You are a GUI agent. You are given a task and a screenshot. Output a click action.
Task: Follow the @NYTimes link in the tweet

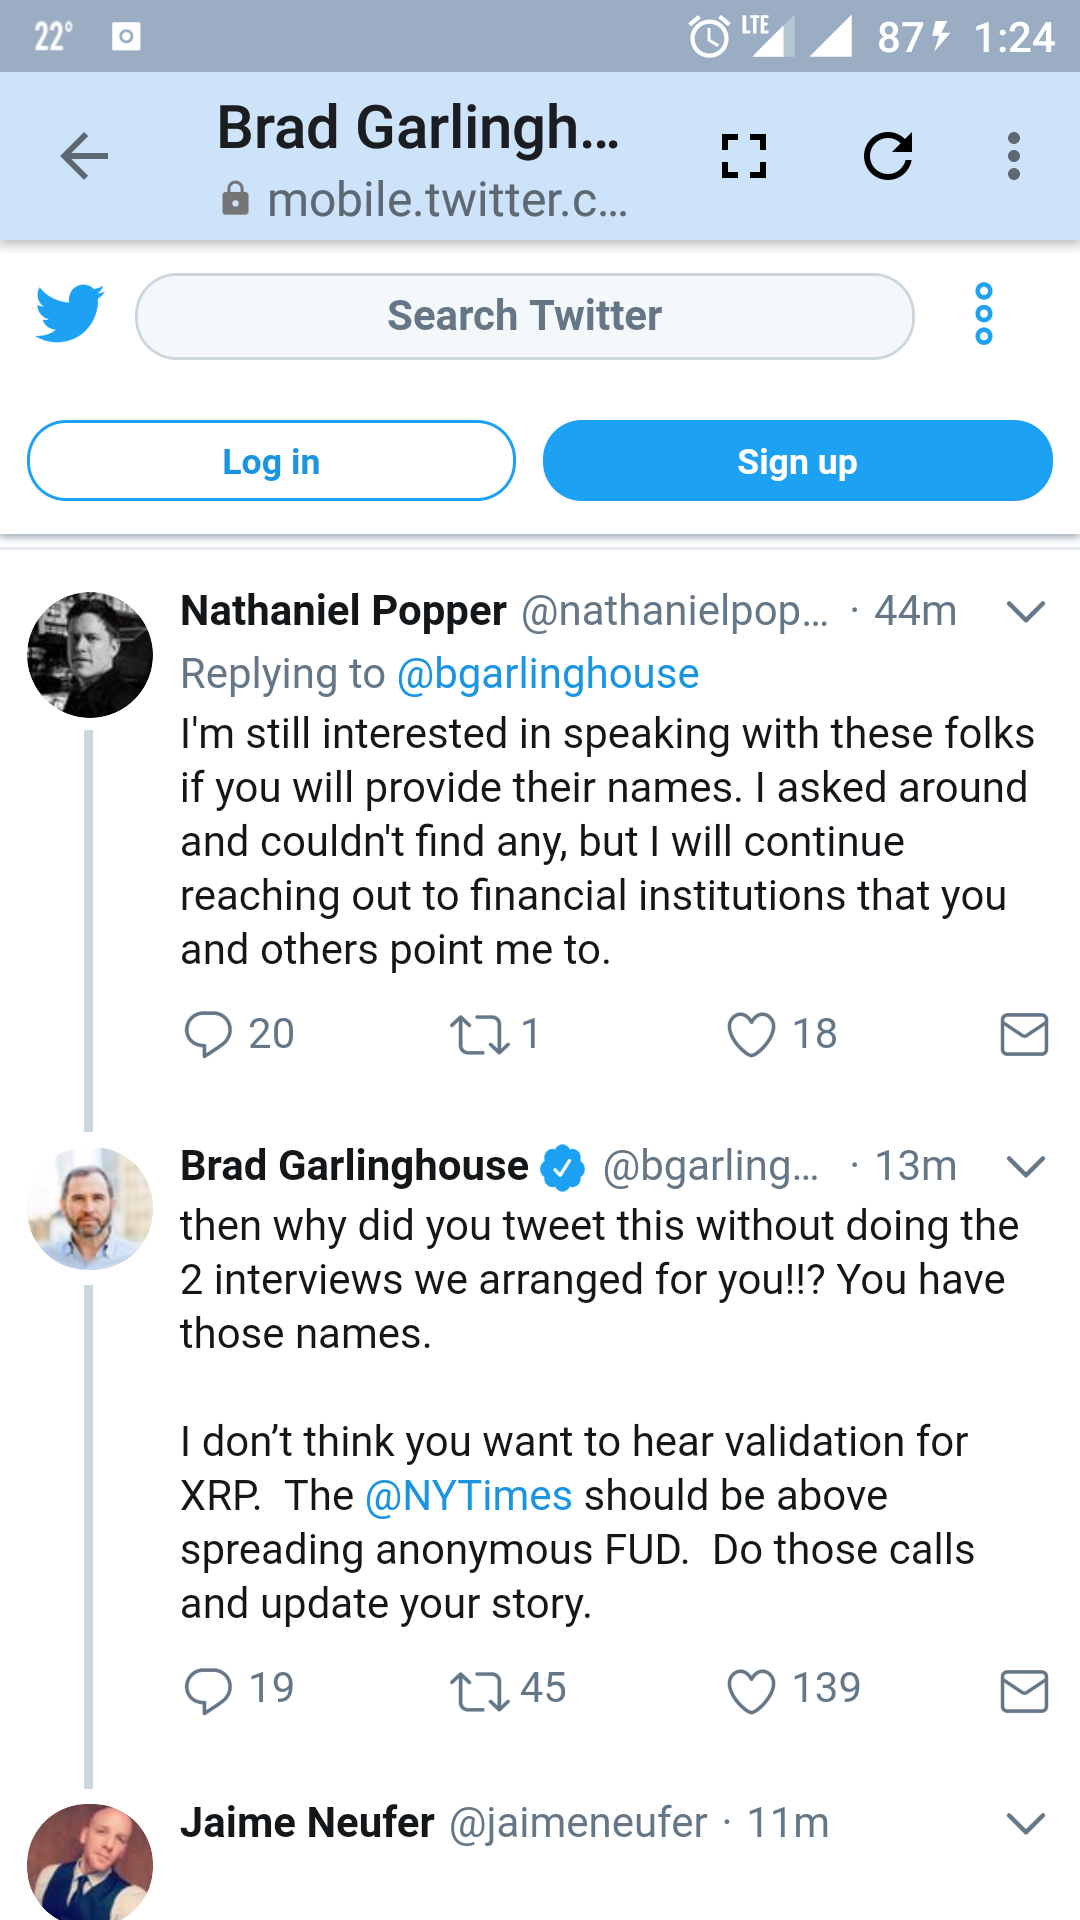(x=468, y=1495)
